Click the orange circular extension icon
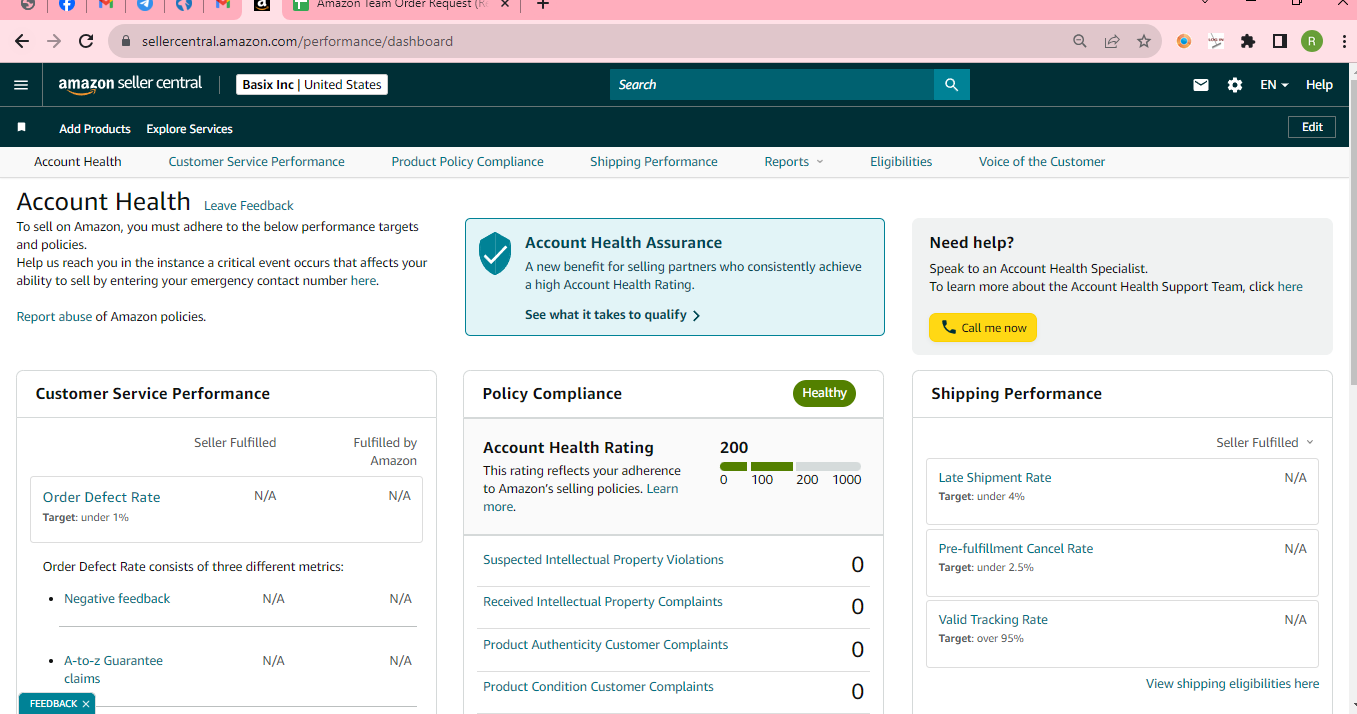This screenshot has height=714, width=1357. point(1184,41)
